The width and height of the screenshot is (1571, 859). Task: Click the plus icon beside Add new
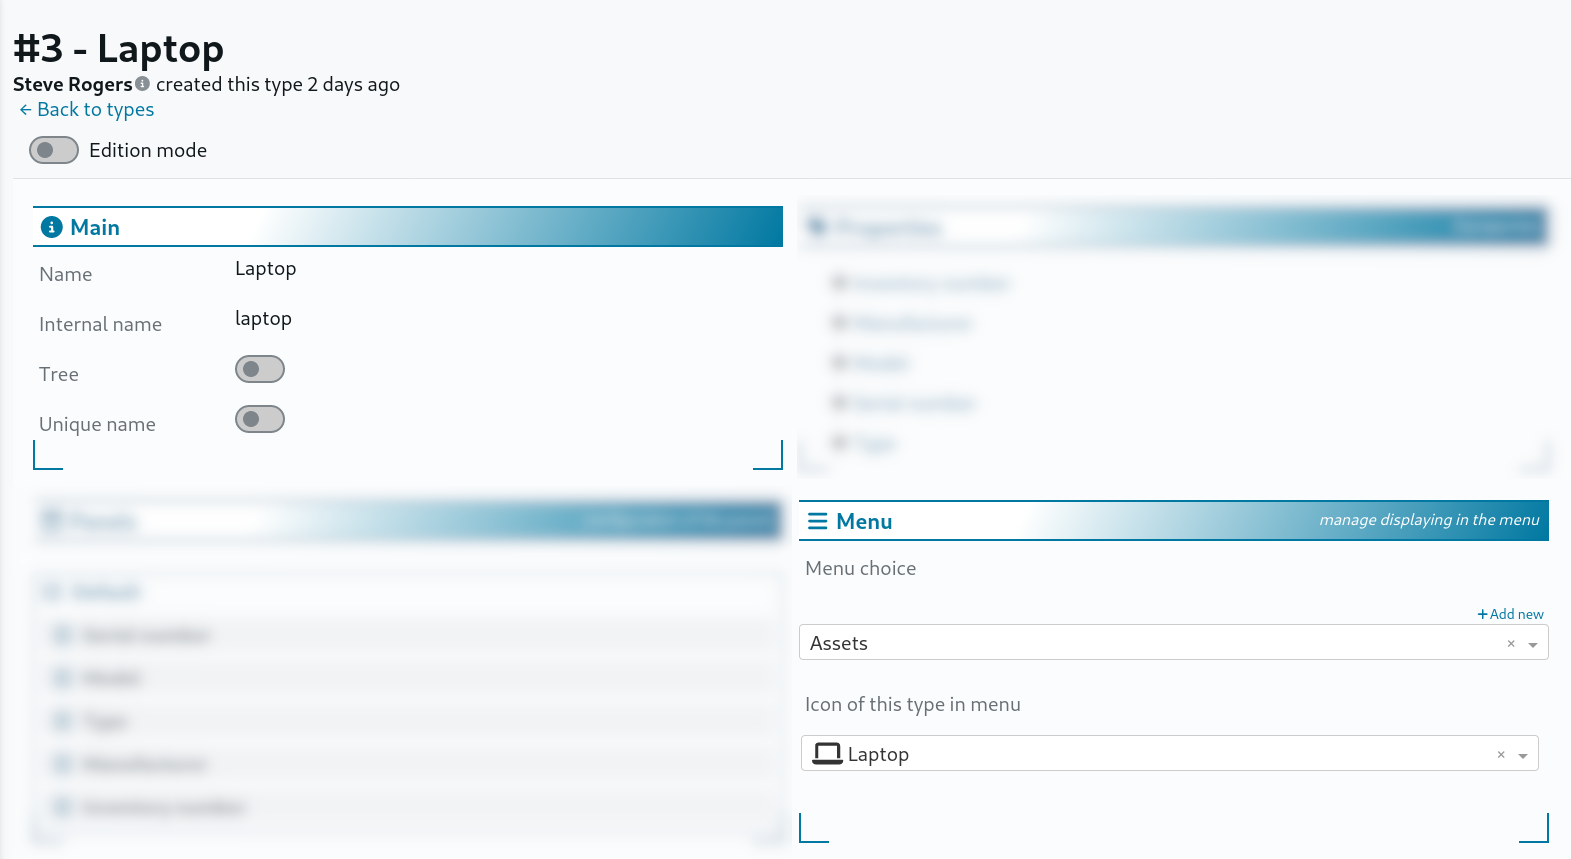1482,614
